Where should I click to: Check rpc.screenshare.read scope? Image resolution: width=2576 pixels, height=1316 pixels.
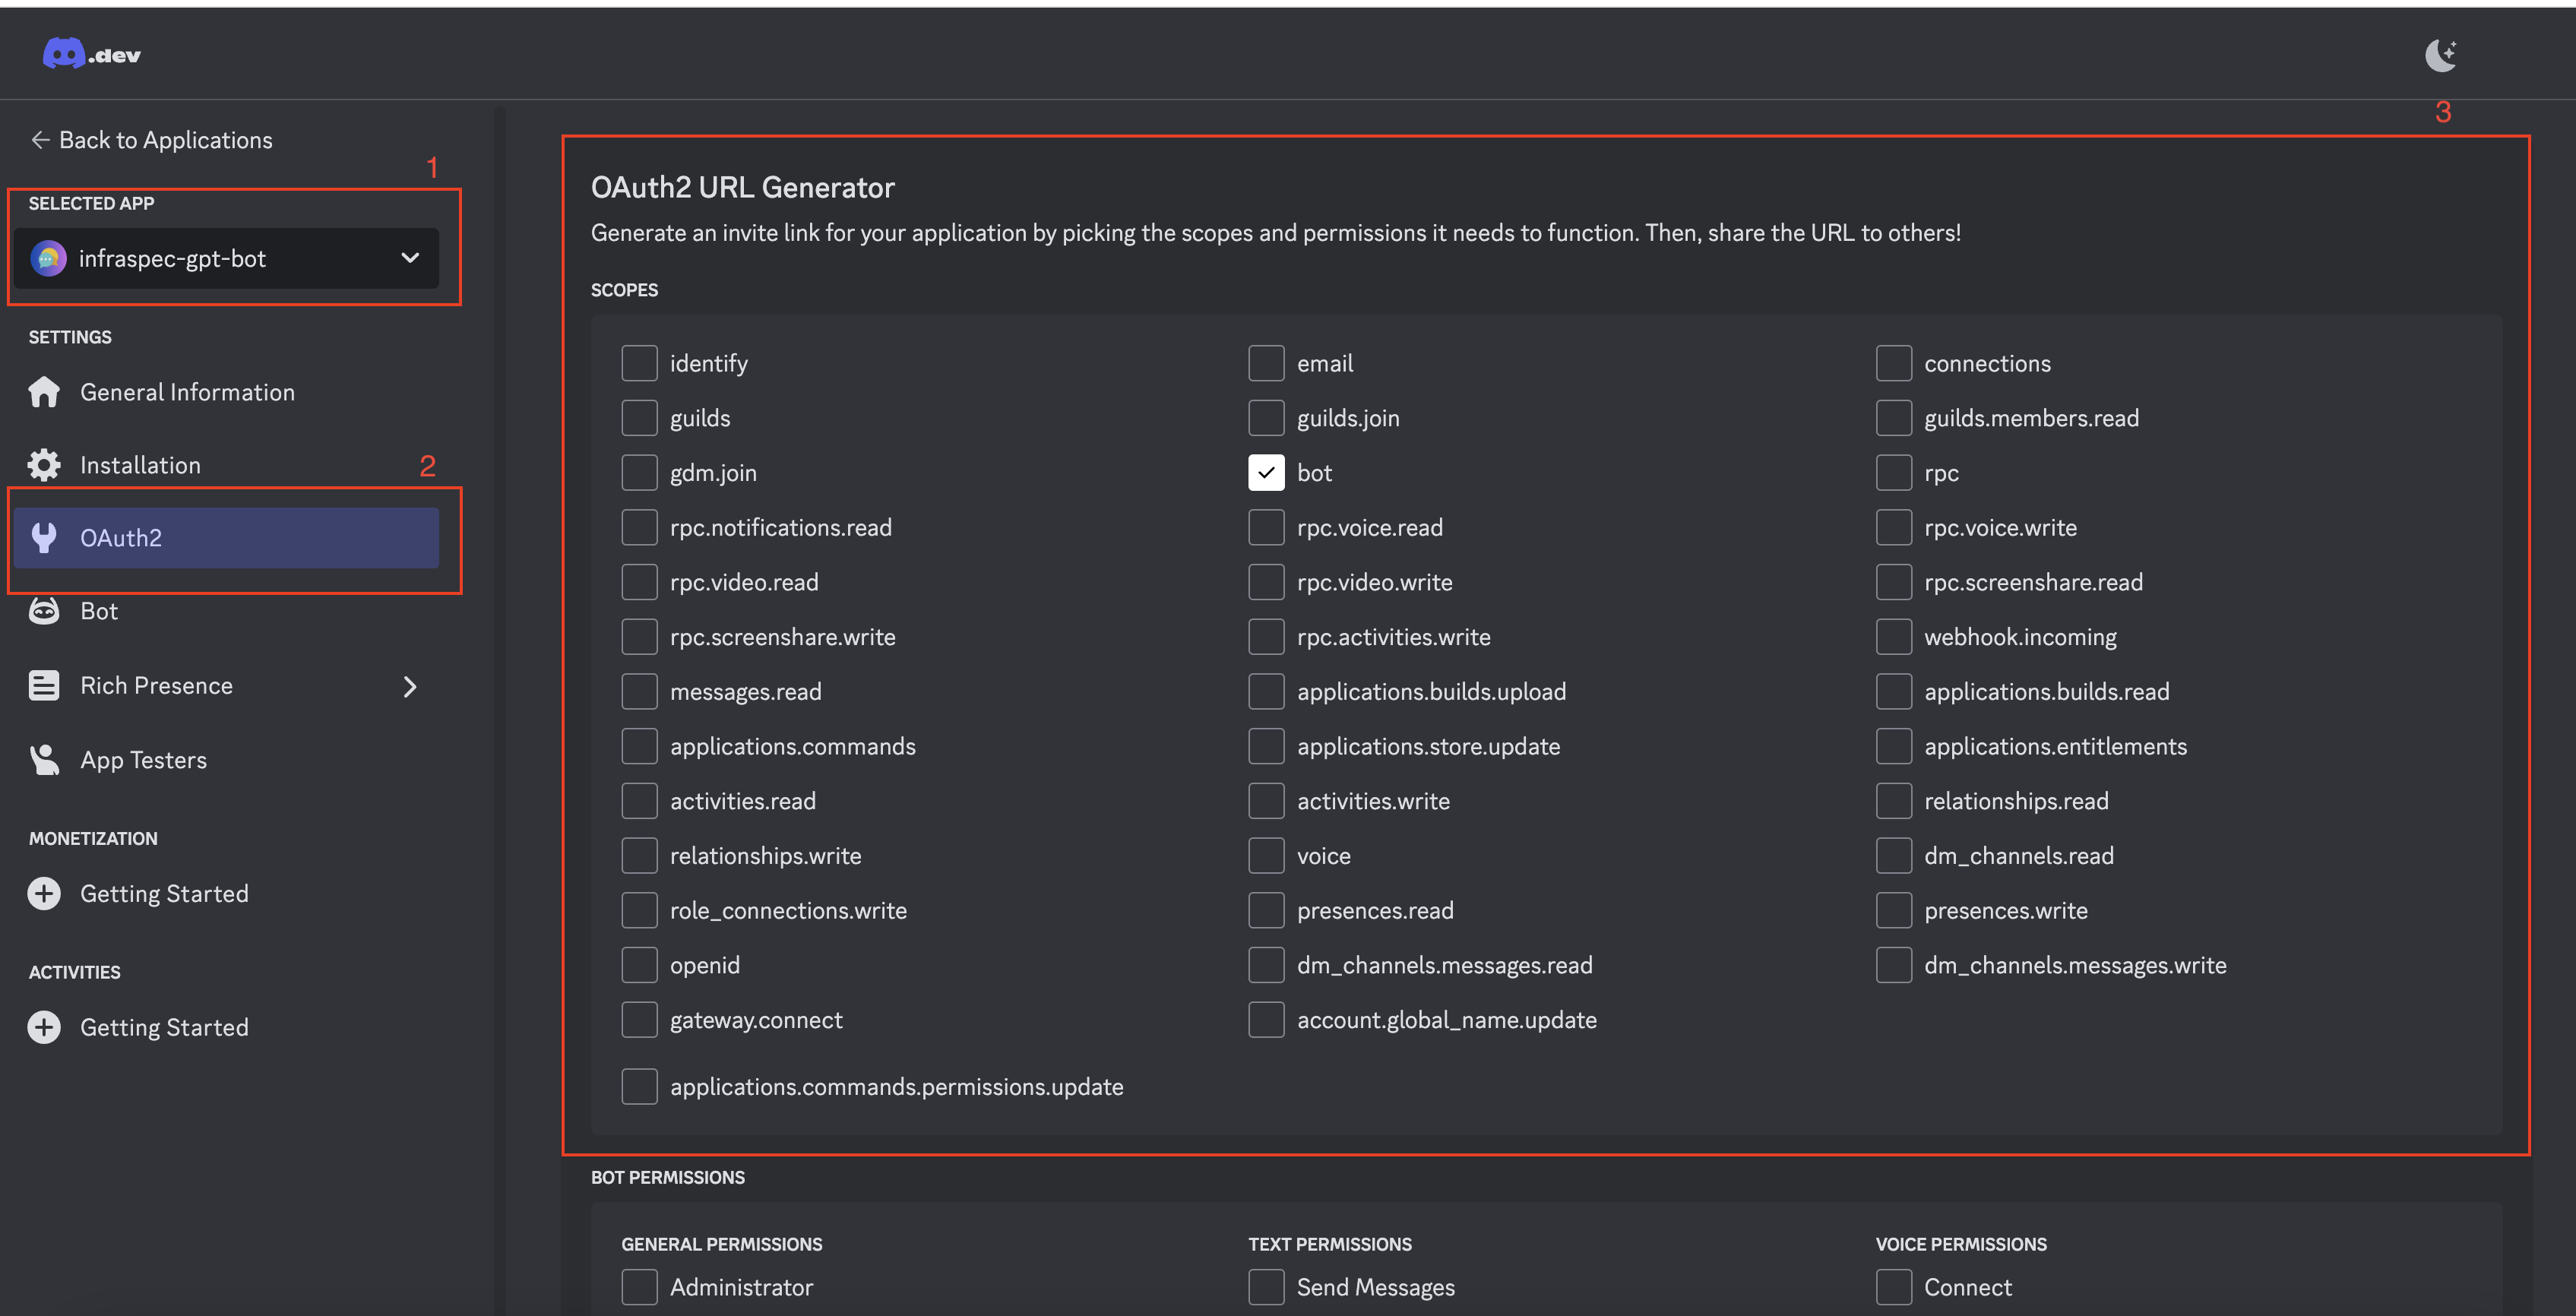(1894, 582)
